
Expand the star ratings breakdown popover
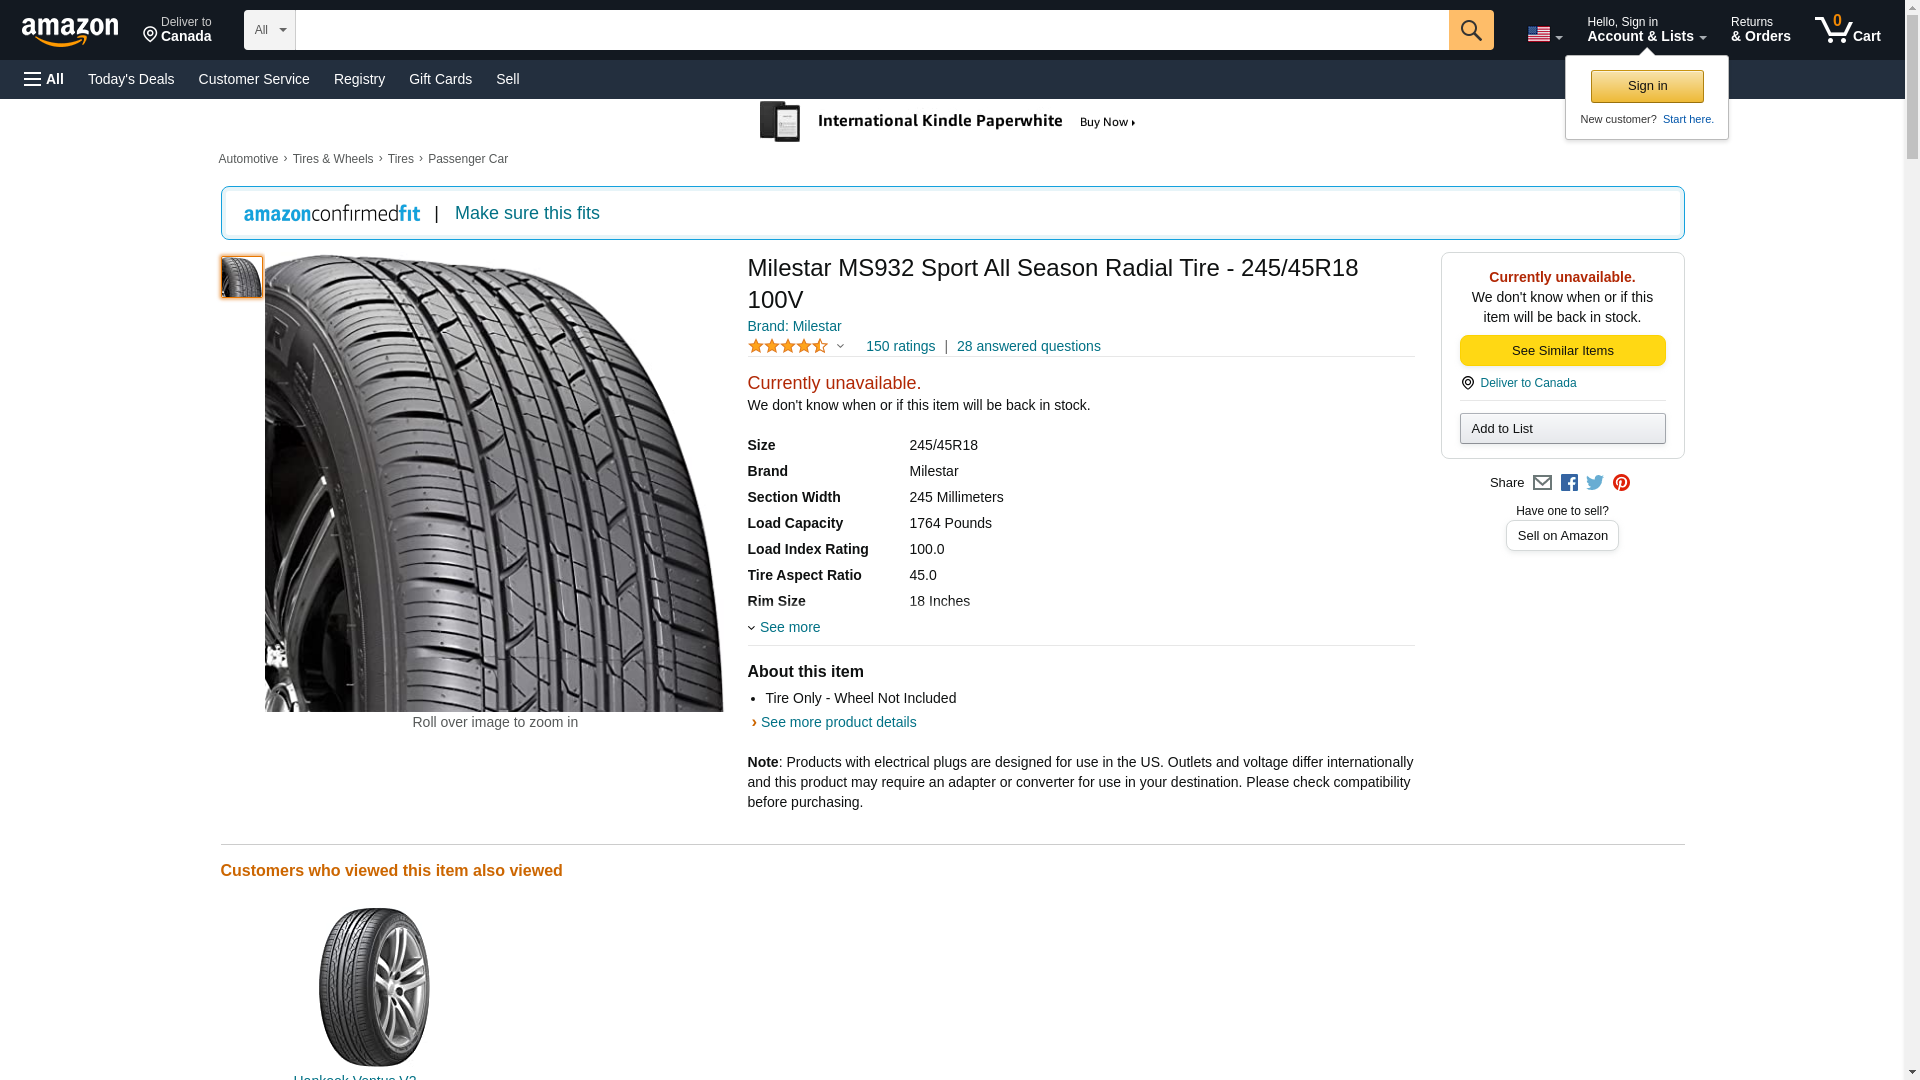[840, 347]
